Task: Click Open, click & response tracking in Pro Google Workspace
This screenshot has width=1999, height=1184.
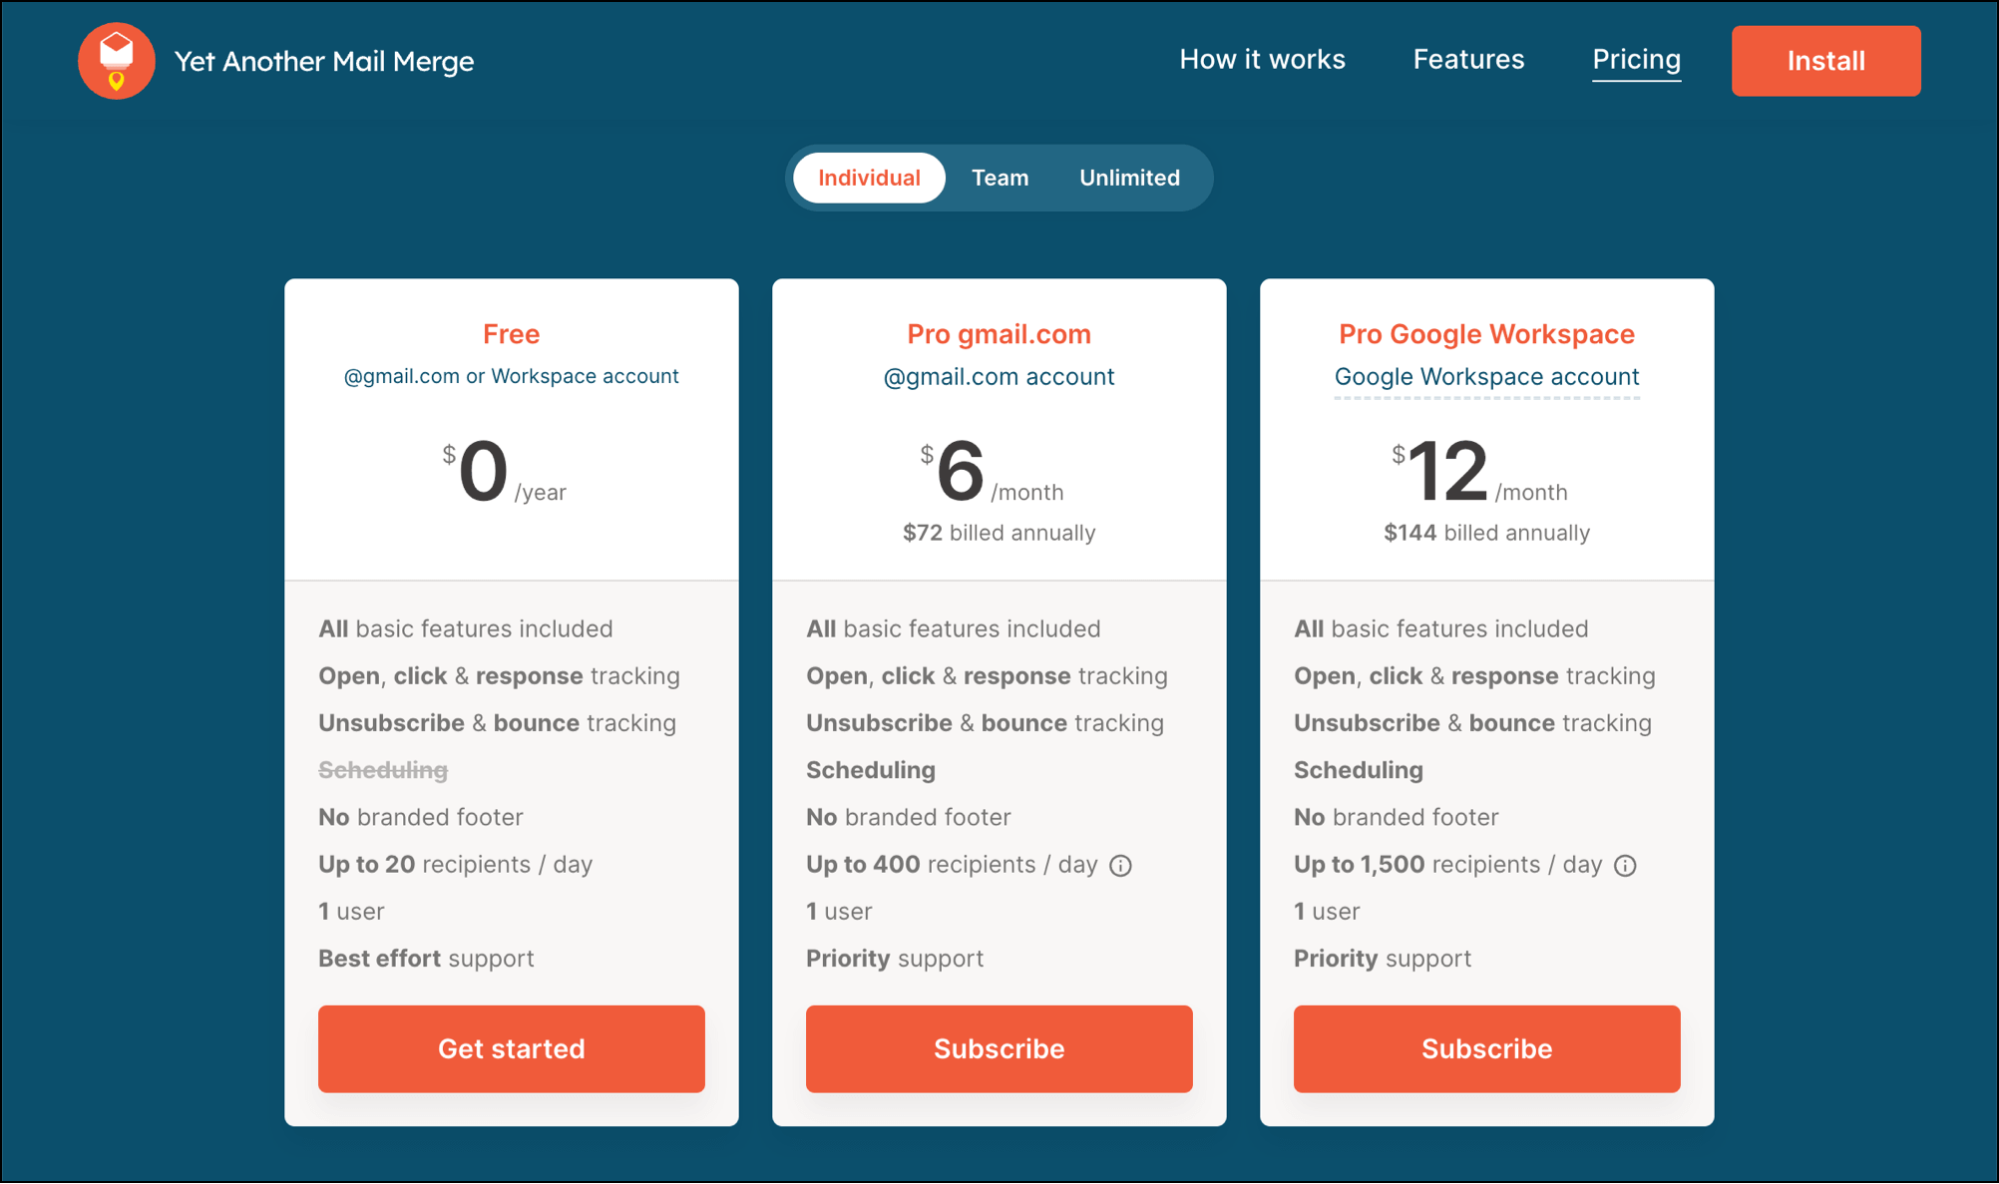Action: 1475,676
